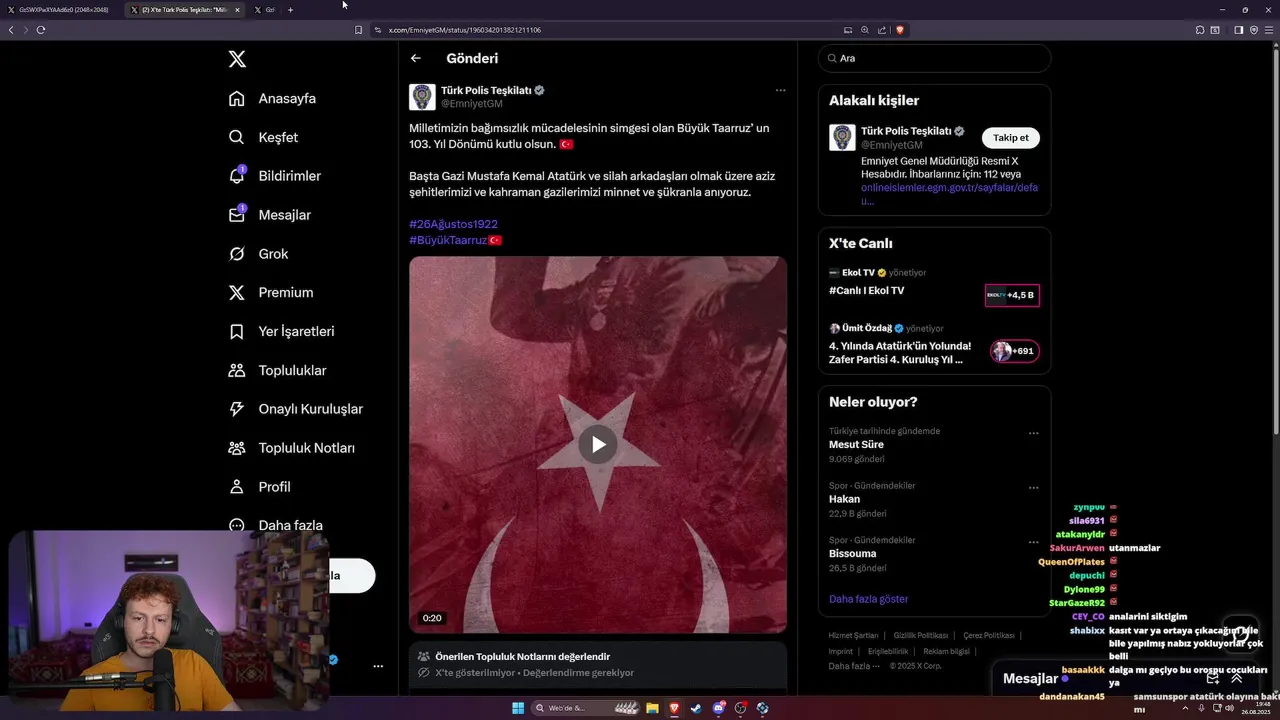1280x720 pixels.
Task: Open Mesajlar envelope icon in sidebar
Action: click(237, 215)
